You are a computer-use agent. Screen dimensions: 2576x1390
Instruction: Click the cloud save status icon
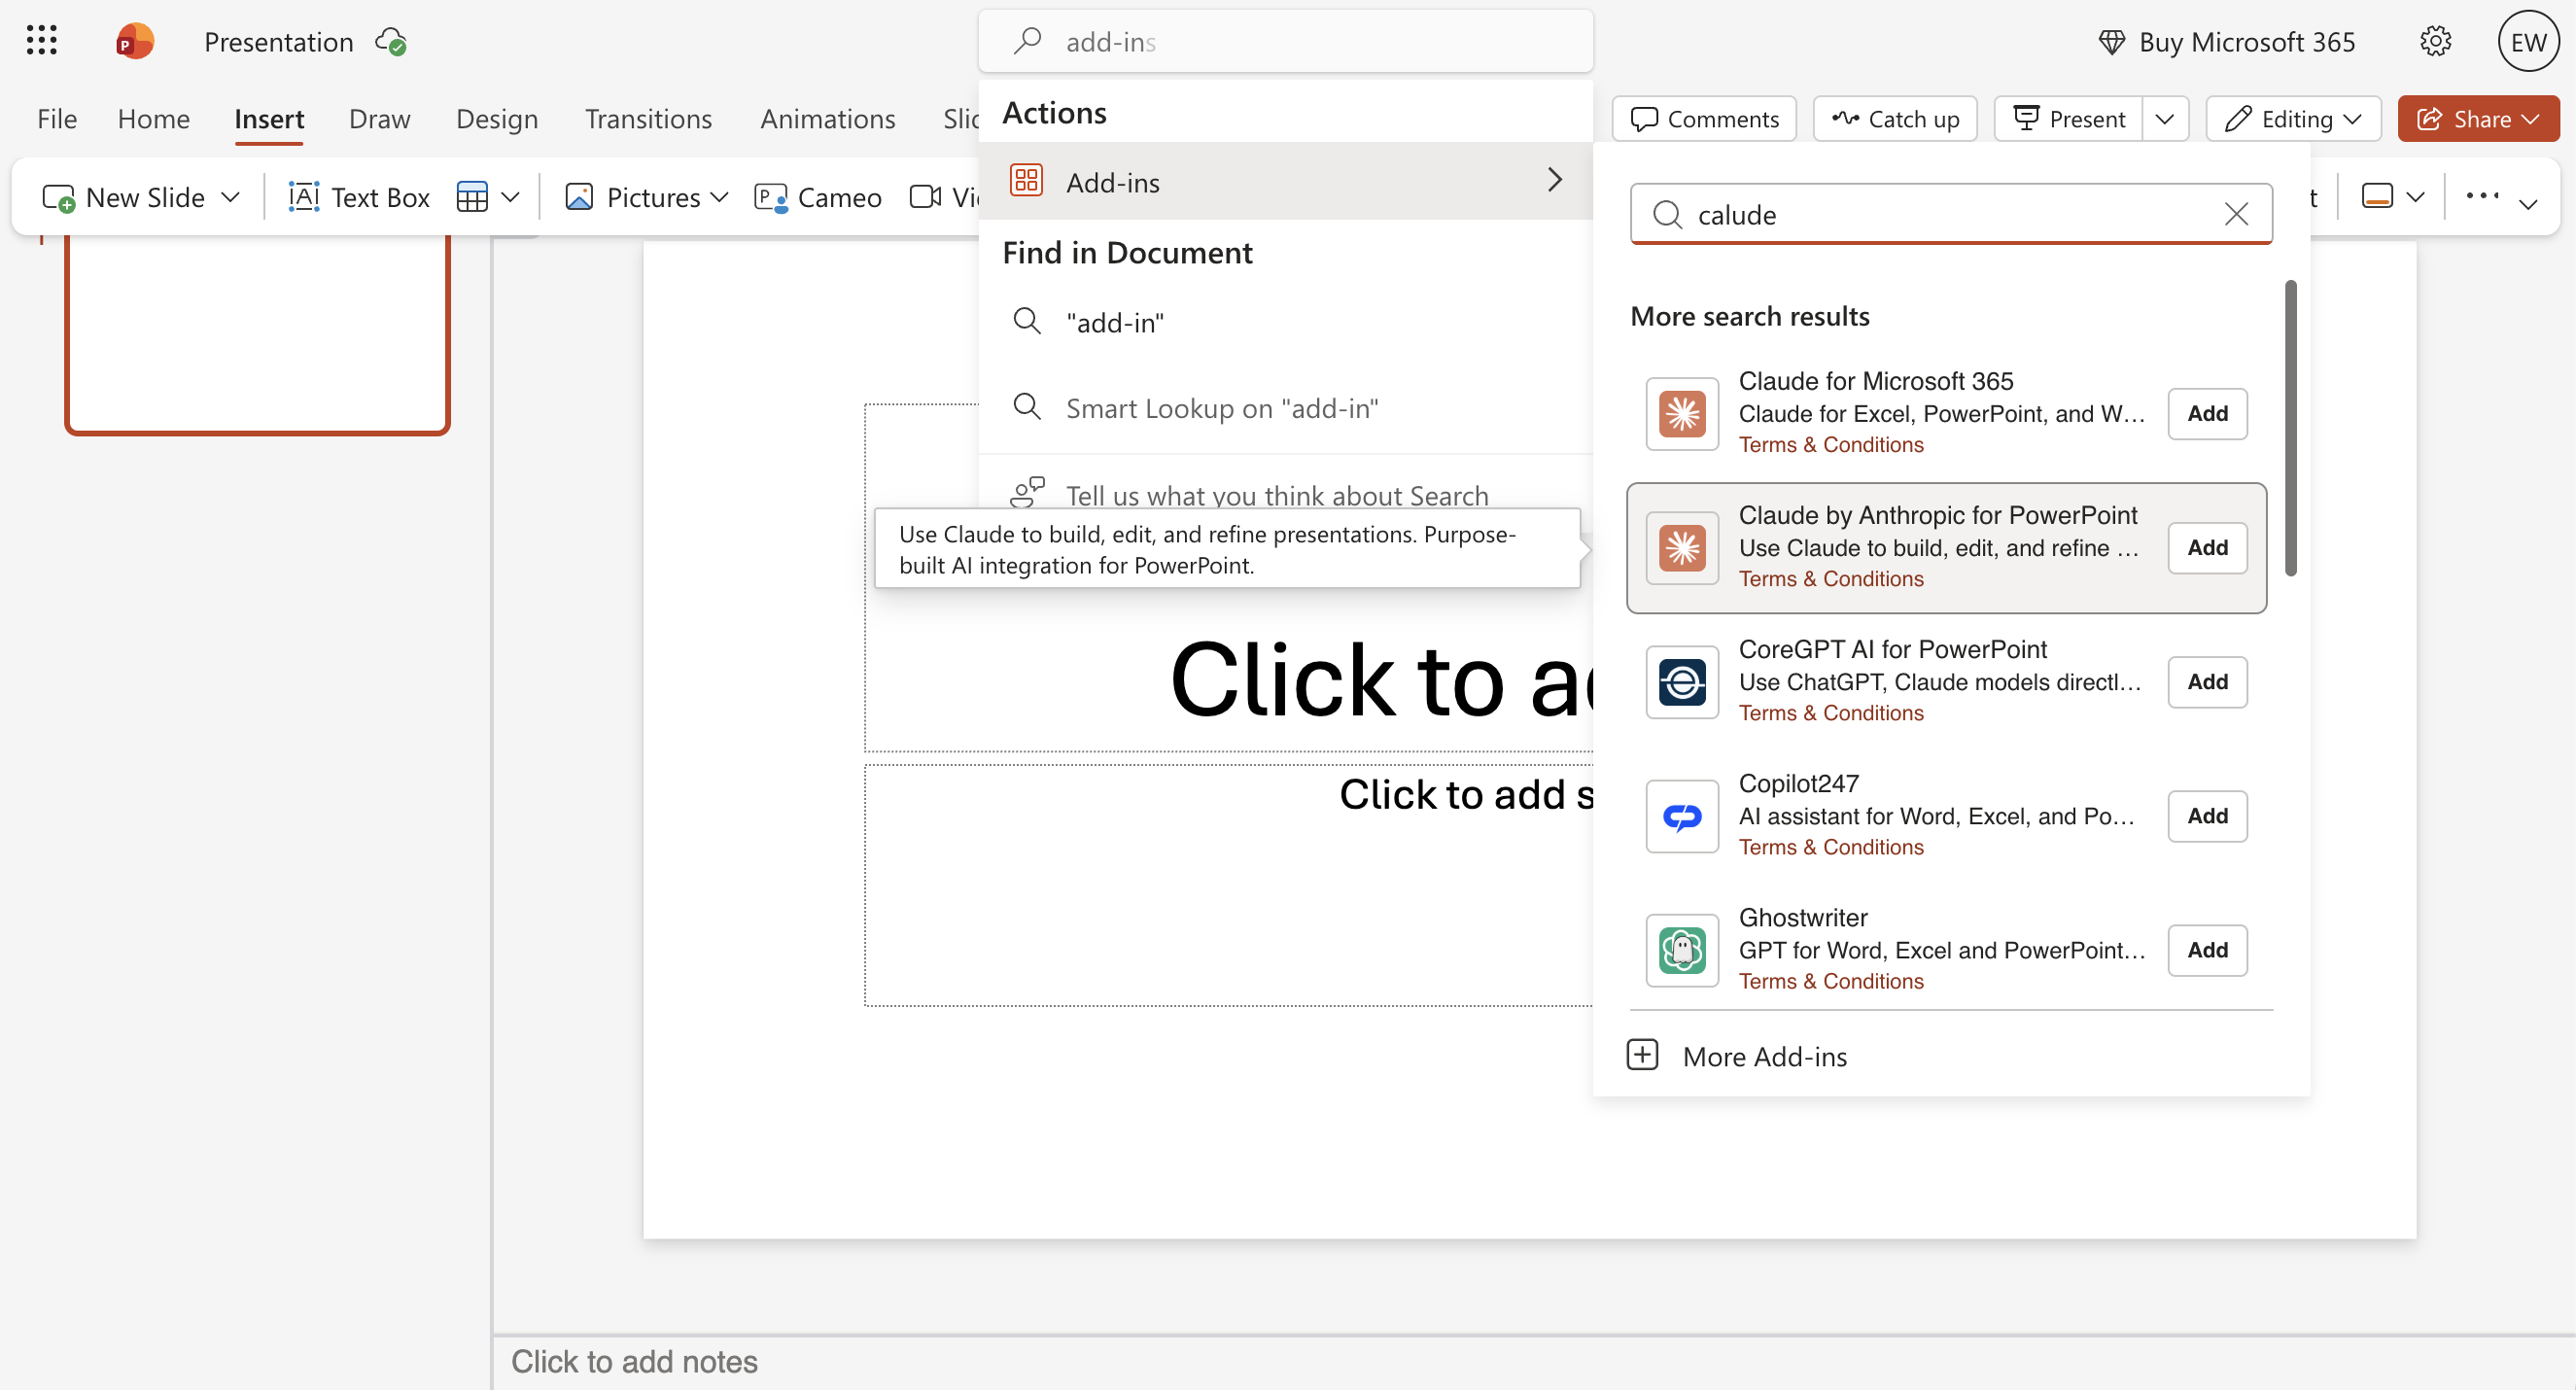click(390, 42)
